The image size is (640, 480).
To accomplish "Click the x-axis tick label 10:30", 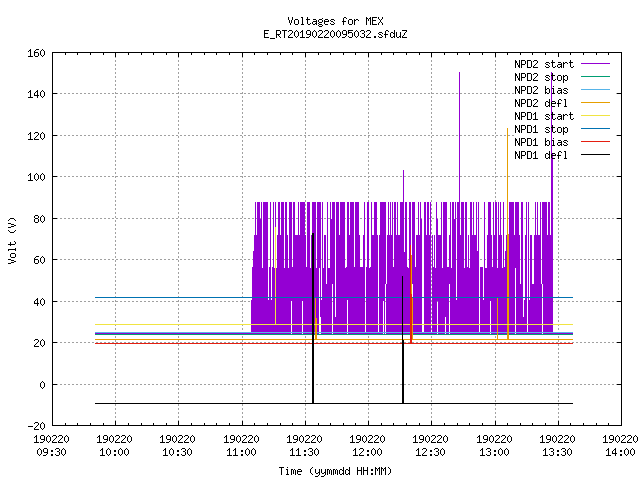I will (178, 452).
